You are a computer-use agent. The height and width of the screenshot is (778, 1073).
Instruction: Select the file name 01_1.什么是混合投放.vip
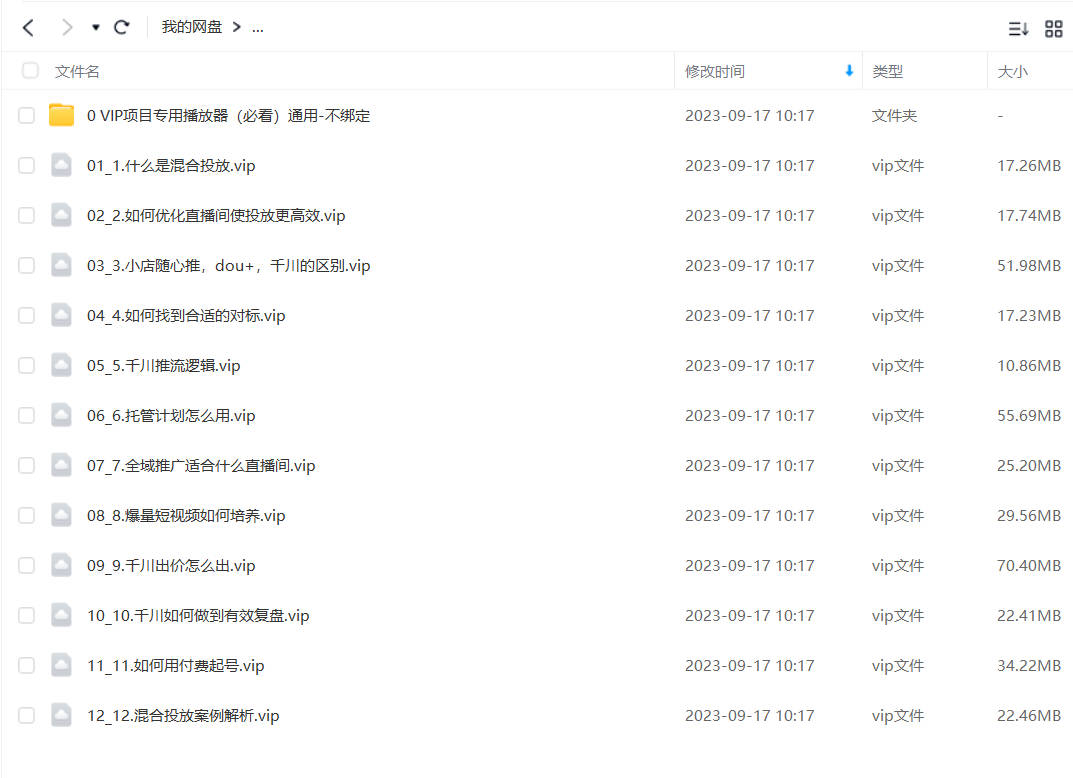pos(171,166)
